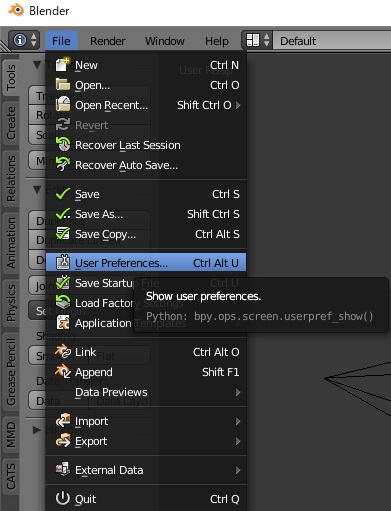Image resolution: width=391 pixels, height=511 pixels.
Task: Click the Application Templates icon
Action: click(x=63, y=323)
